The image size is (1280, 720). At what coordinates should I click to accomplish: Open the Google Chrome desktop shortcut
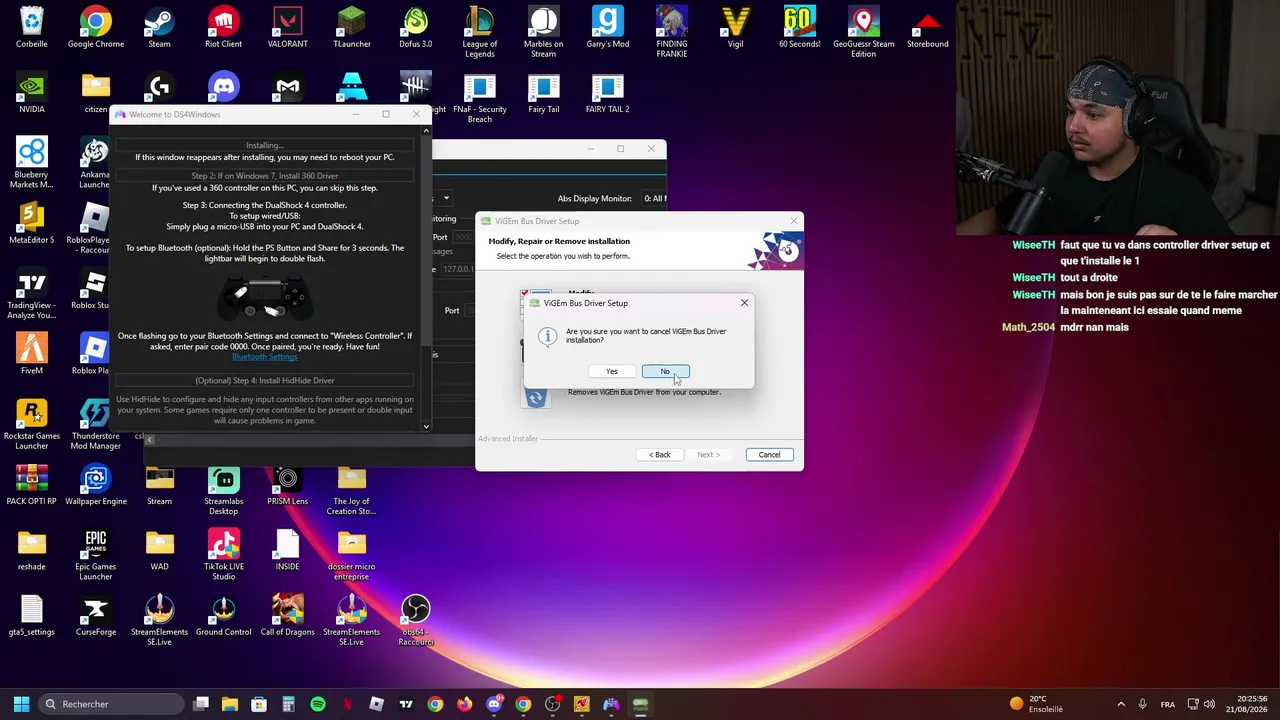[96, 28]
